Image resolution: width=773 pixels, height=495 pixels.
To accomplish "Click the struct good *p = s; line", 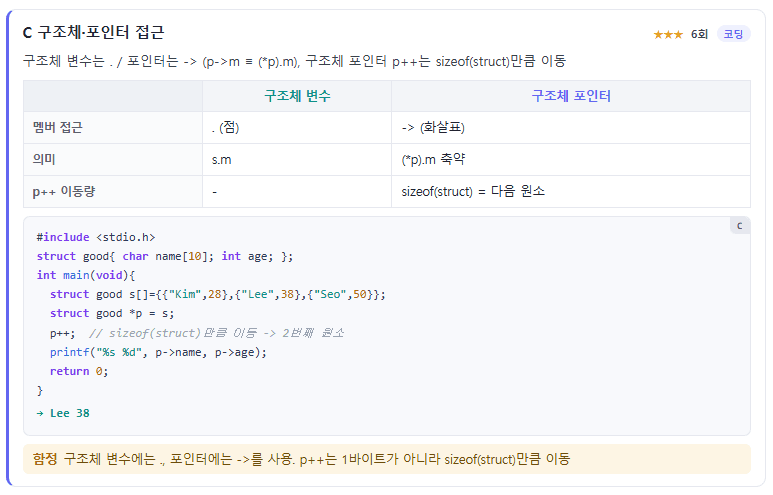I will pos(112,314).
